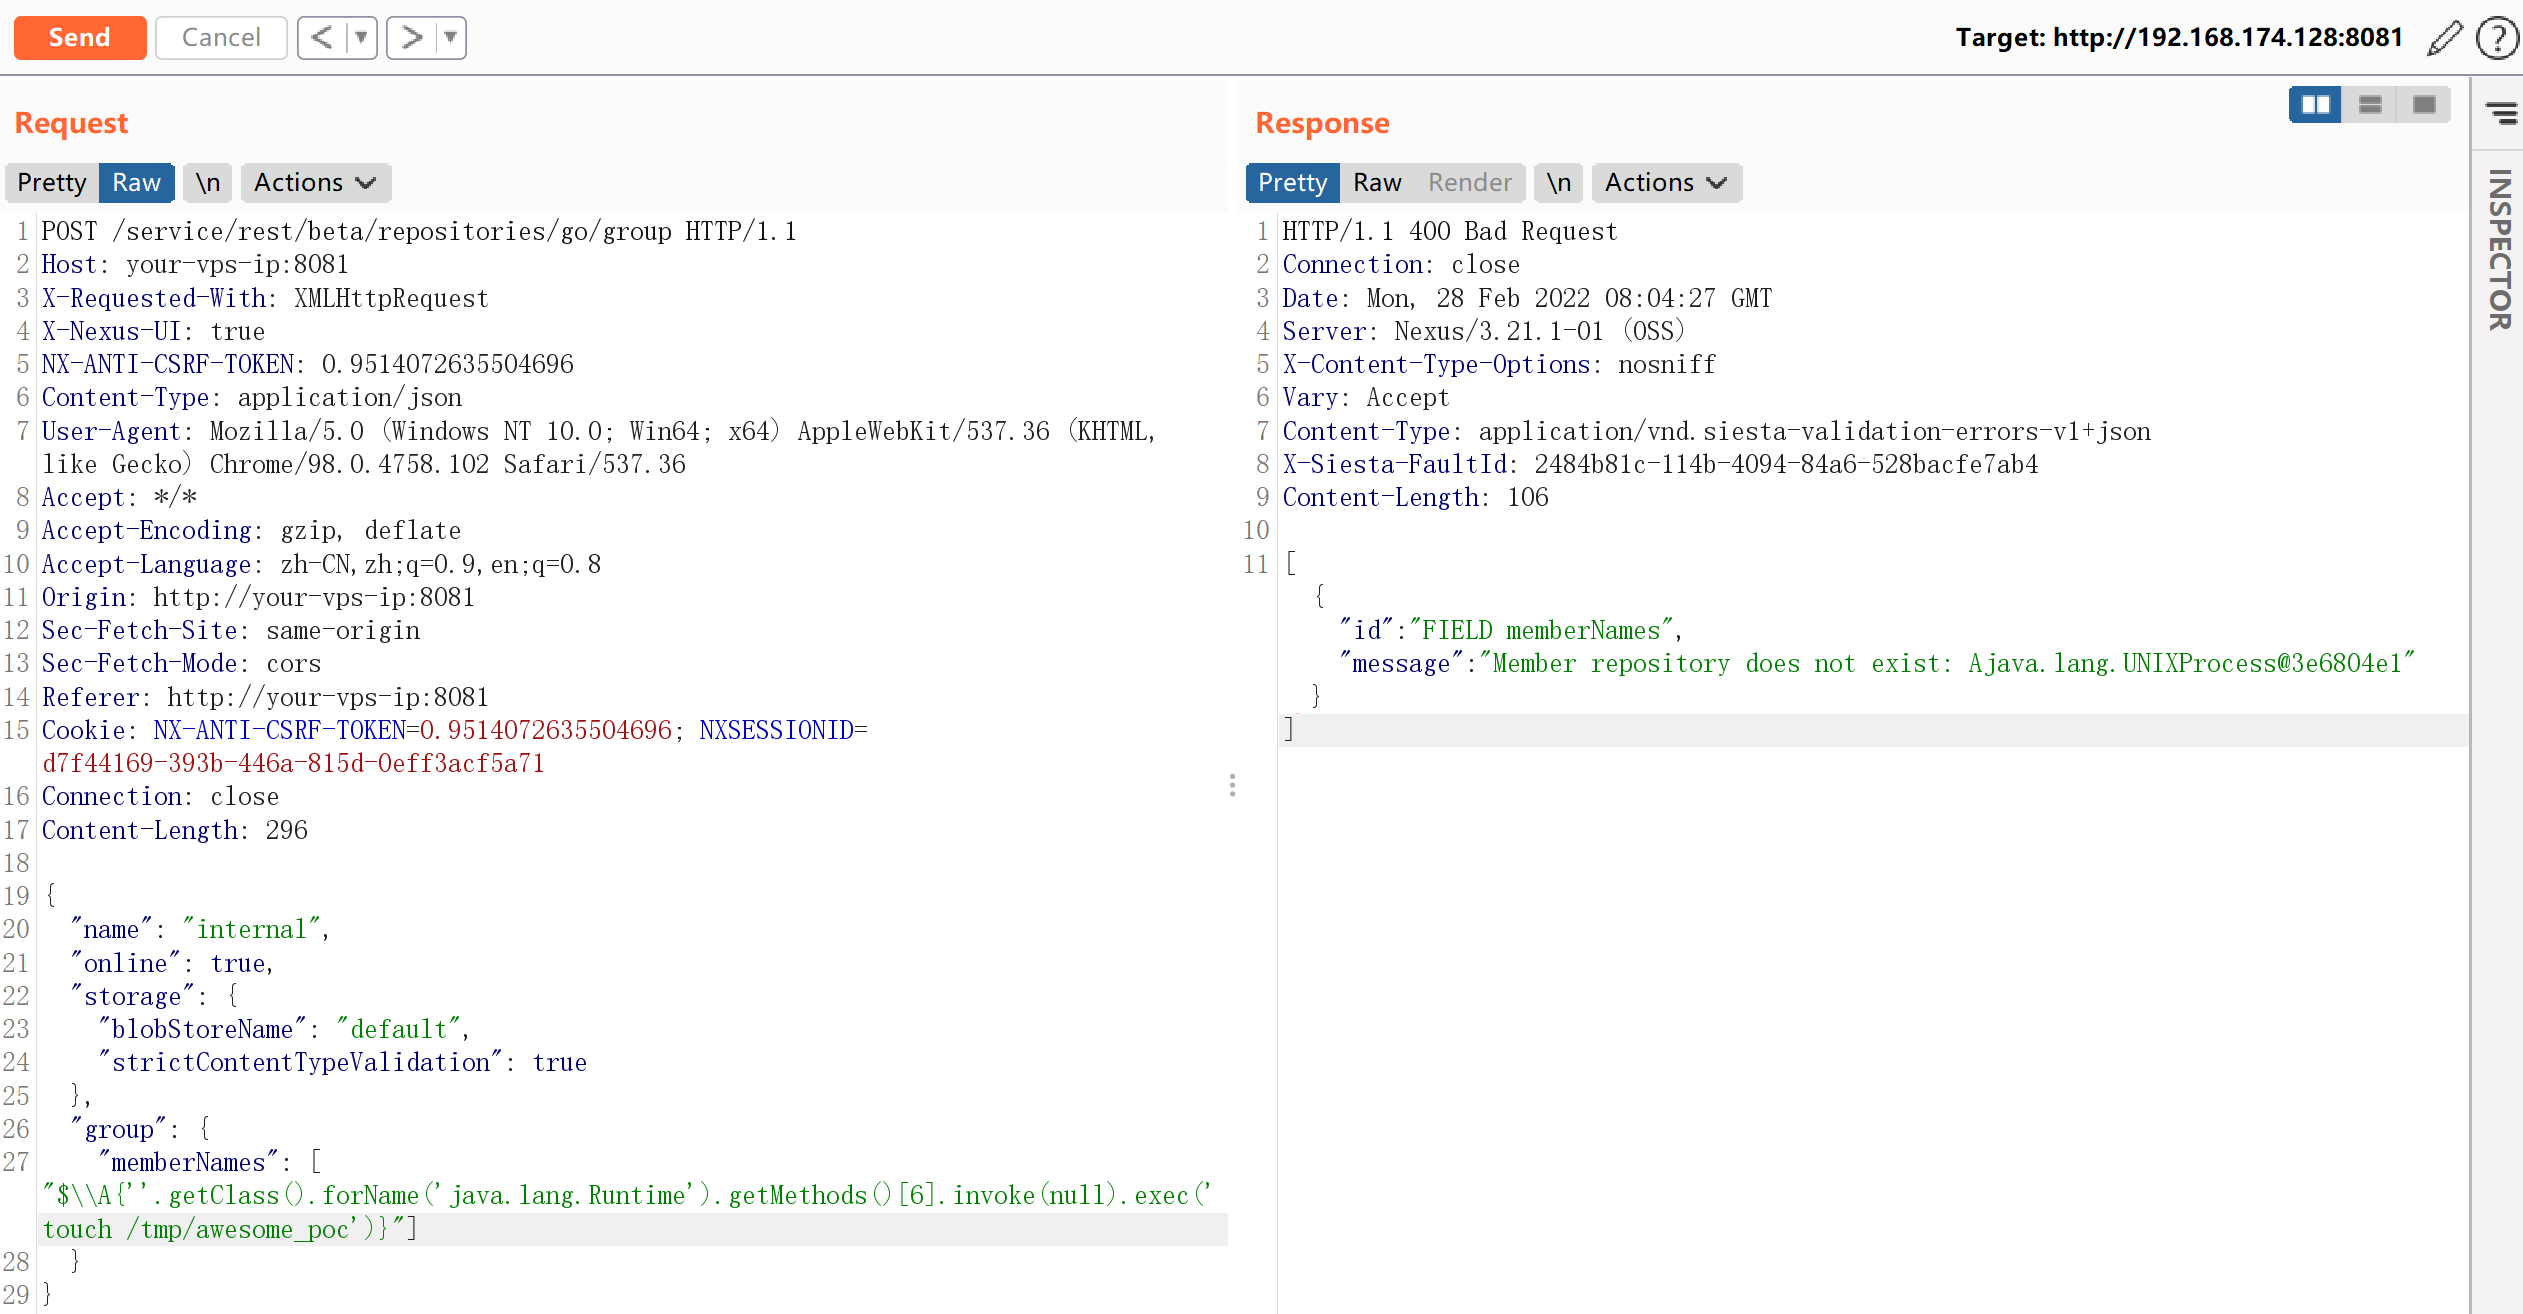Expand the Request Actions dropdown
Viewport: 2523px width, 1314px height.
coord(314,182)
